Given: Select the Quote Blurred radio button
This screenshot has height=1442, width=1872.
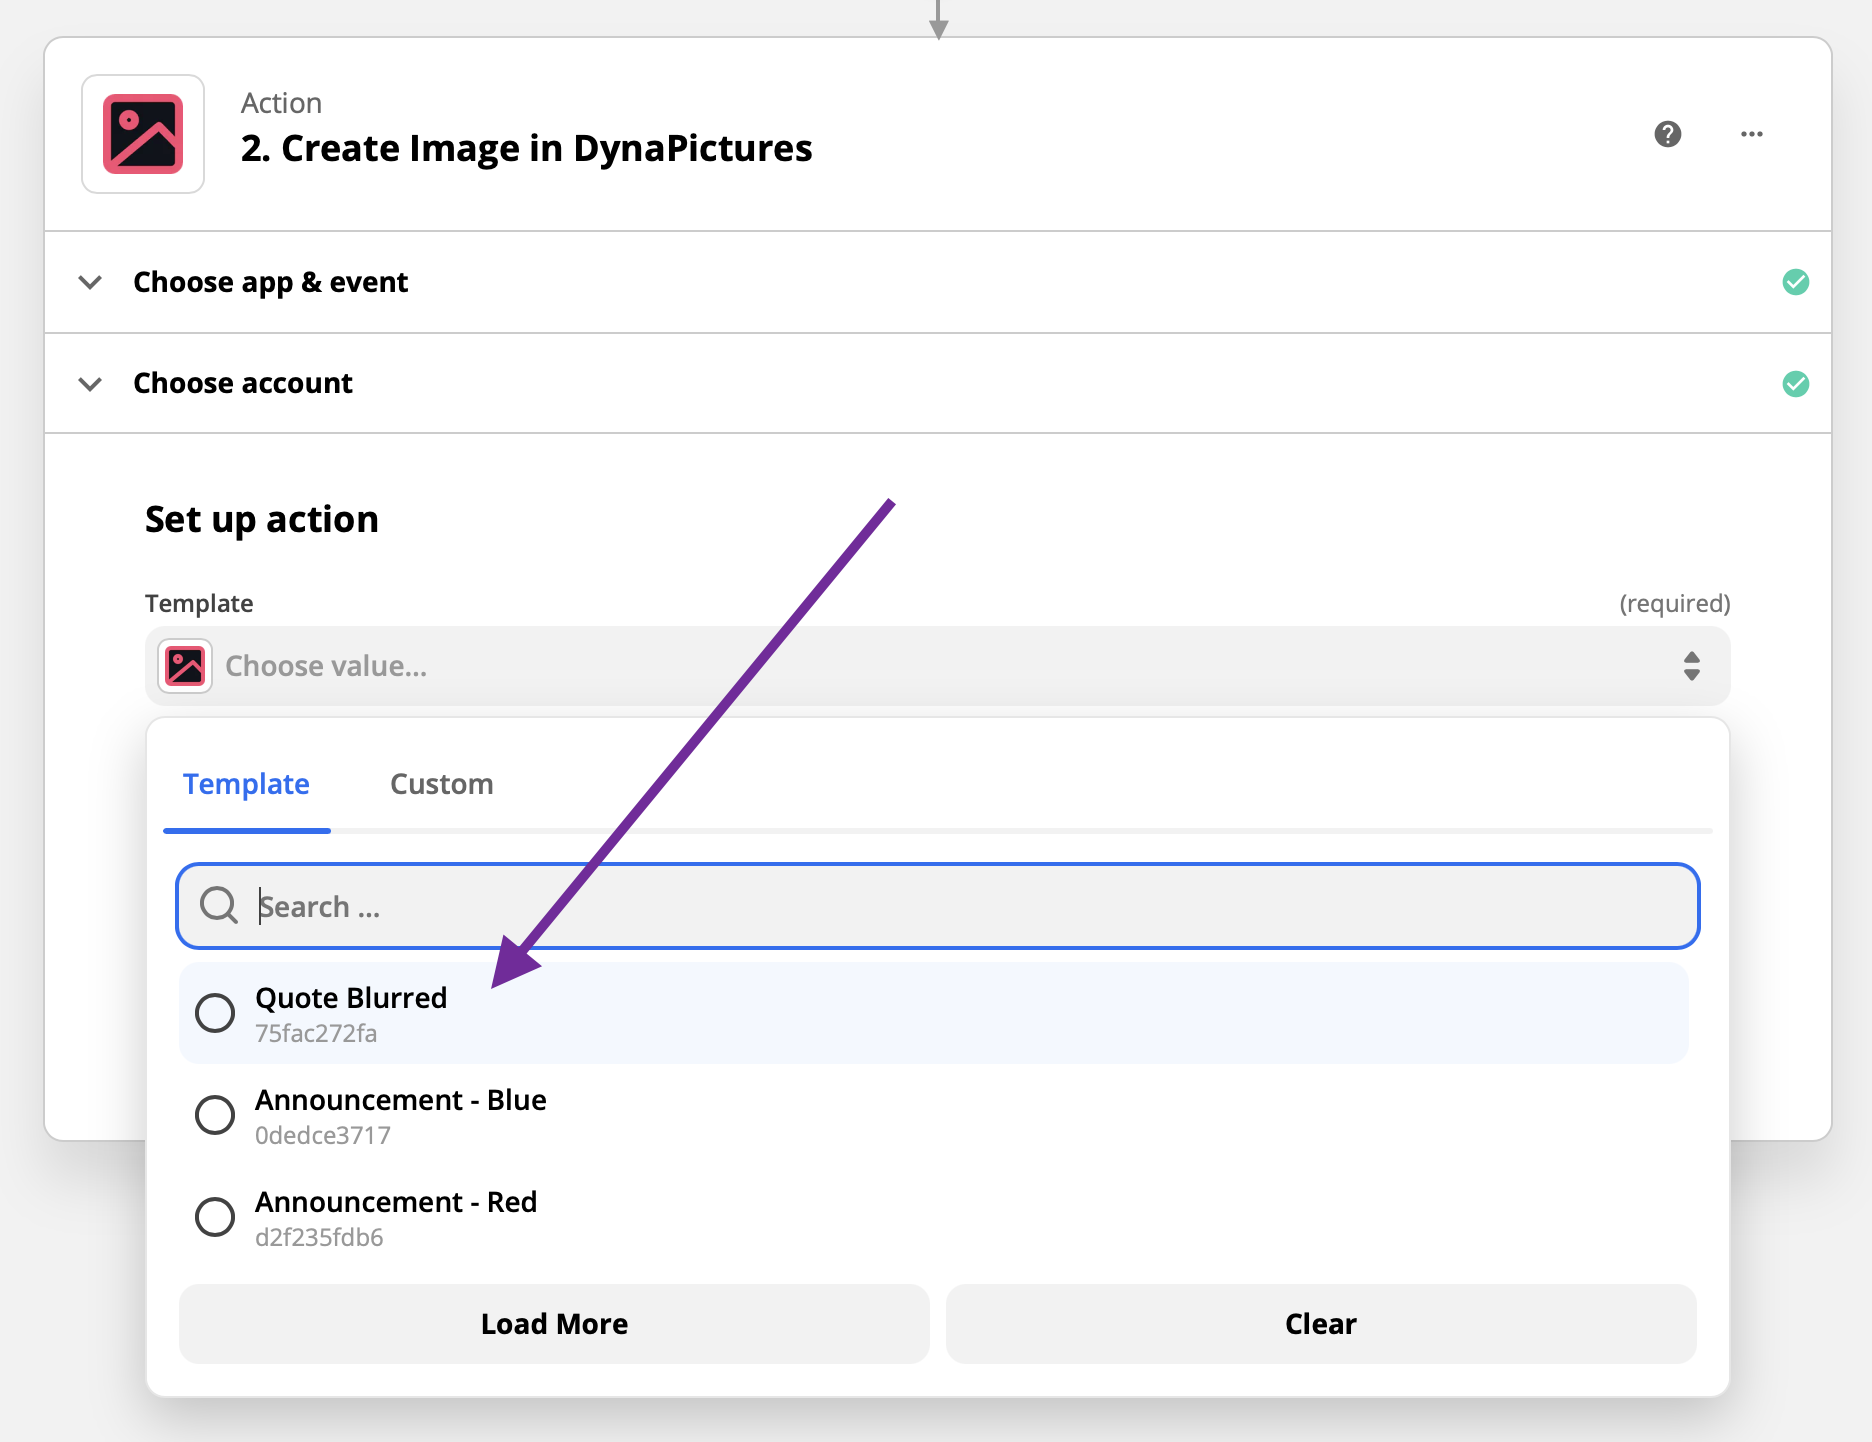Looking at the screenshot, I should (215, 1013).
